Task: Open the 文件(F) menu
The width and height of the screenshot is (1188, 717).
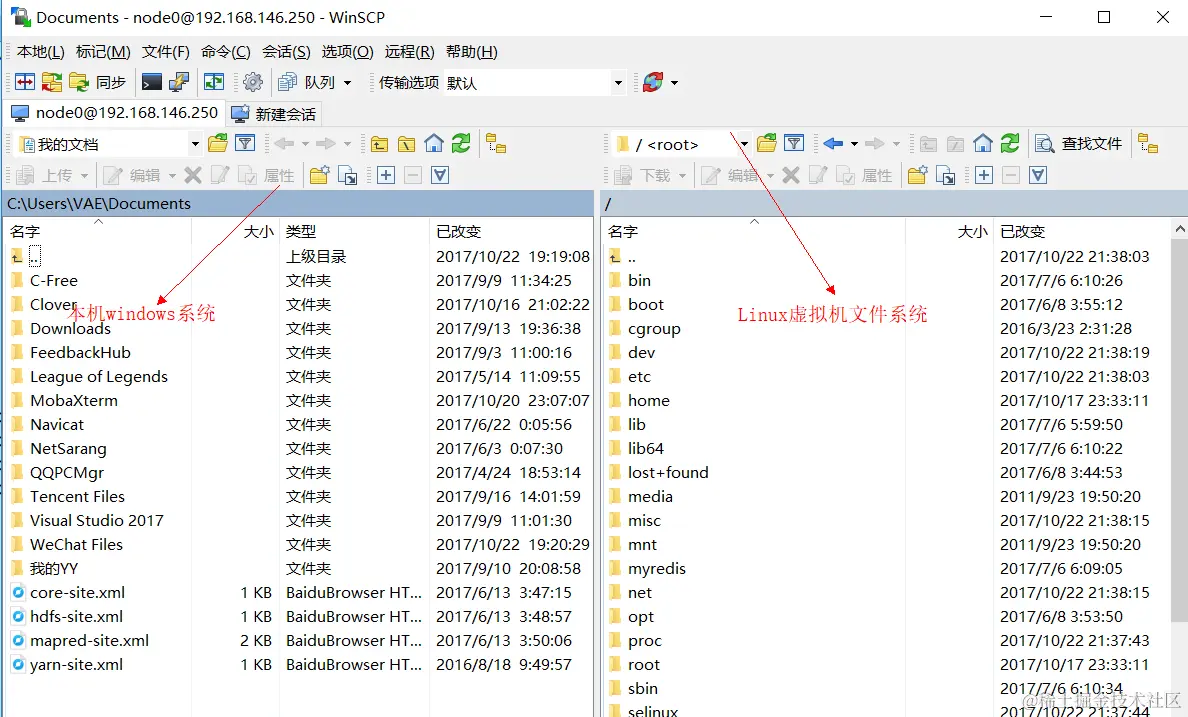Action: click(x=166, y=52)
